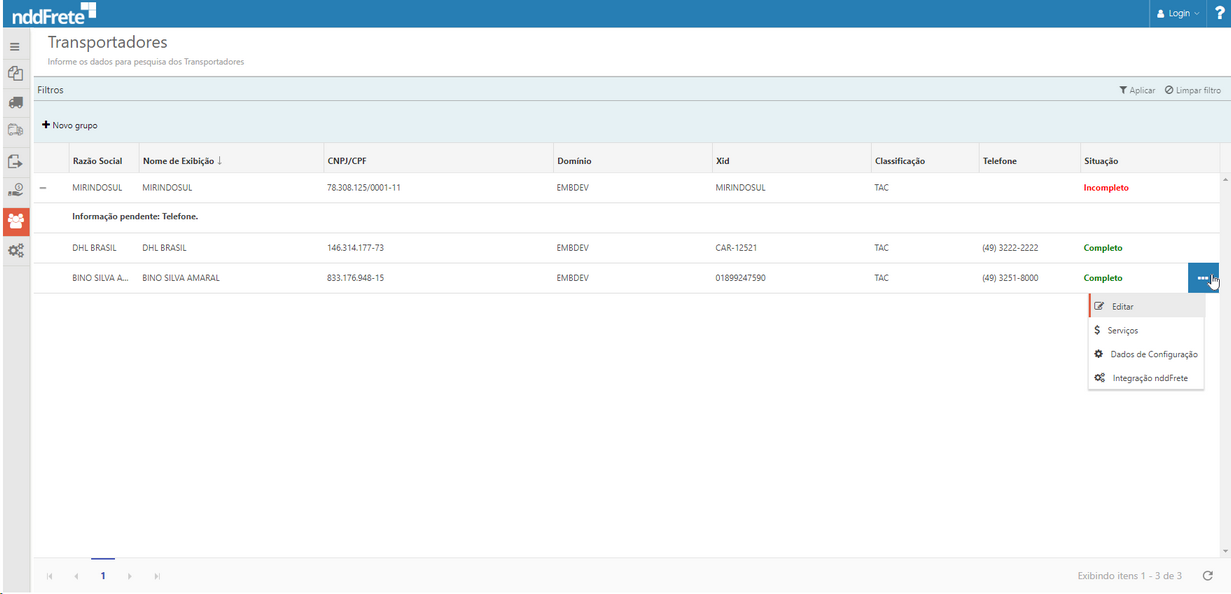Click the hand with coin sidebar icon
The image size is (1231, 594).
pyautogui.click(x=15, y=189)
